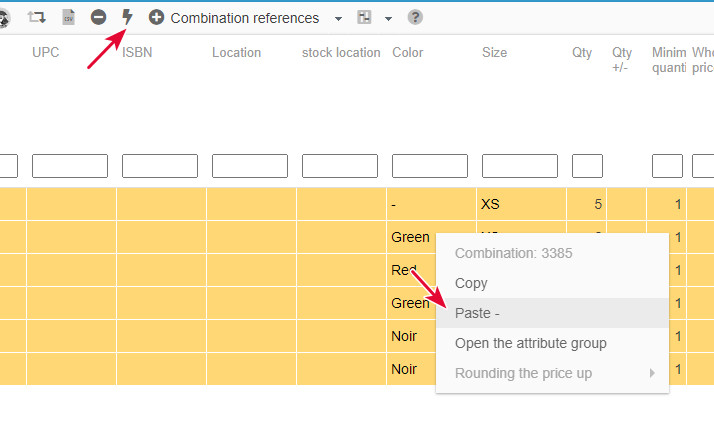Click the Color filter input field
The height and width of the screenshot is (438, 714).
(429, 166)
